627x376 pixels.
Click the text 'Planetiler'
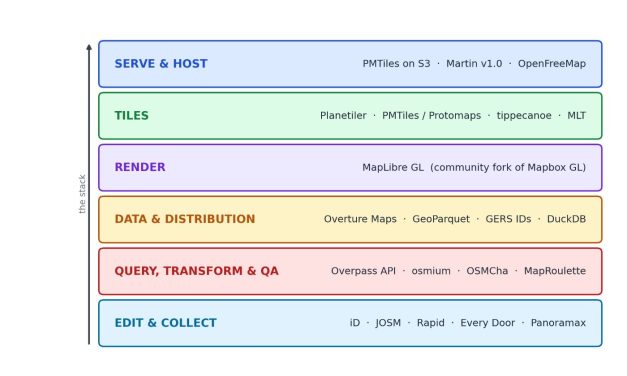point(343,116)
